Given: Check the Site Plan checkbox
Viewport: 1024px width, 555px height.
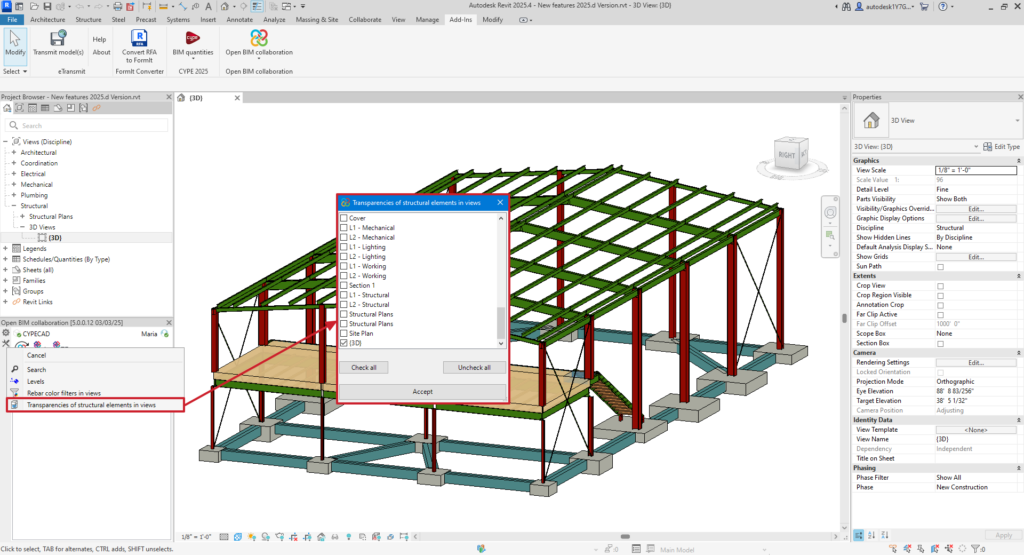Looking at the screenshot, I should (344, 333).
